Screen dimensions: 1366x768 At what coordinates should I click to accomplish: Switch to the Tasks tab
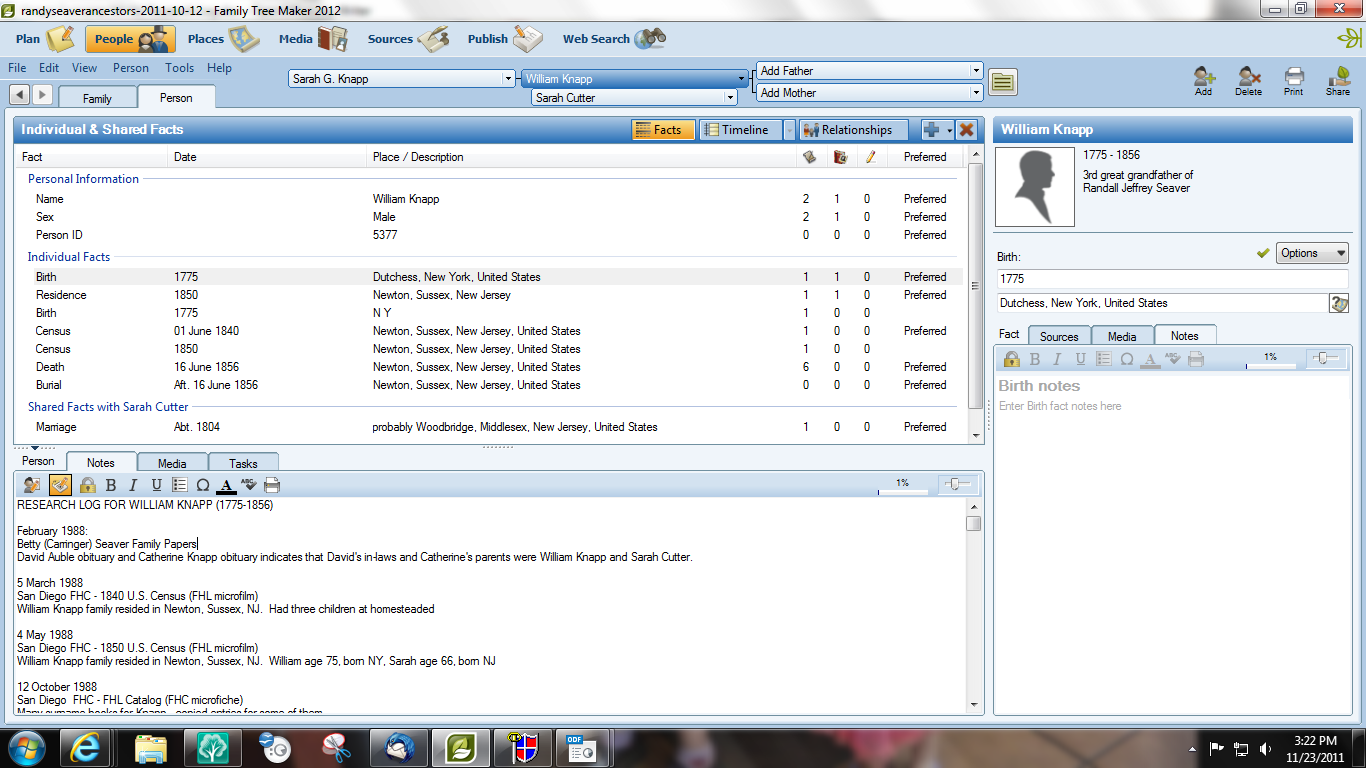243,463
